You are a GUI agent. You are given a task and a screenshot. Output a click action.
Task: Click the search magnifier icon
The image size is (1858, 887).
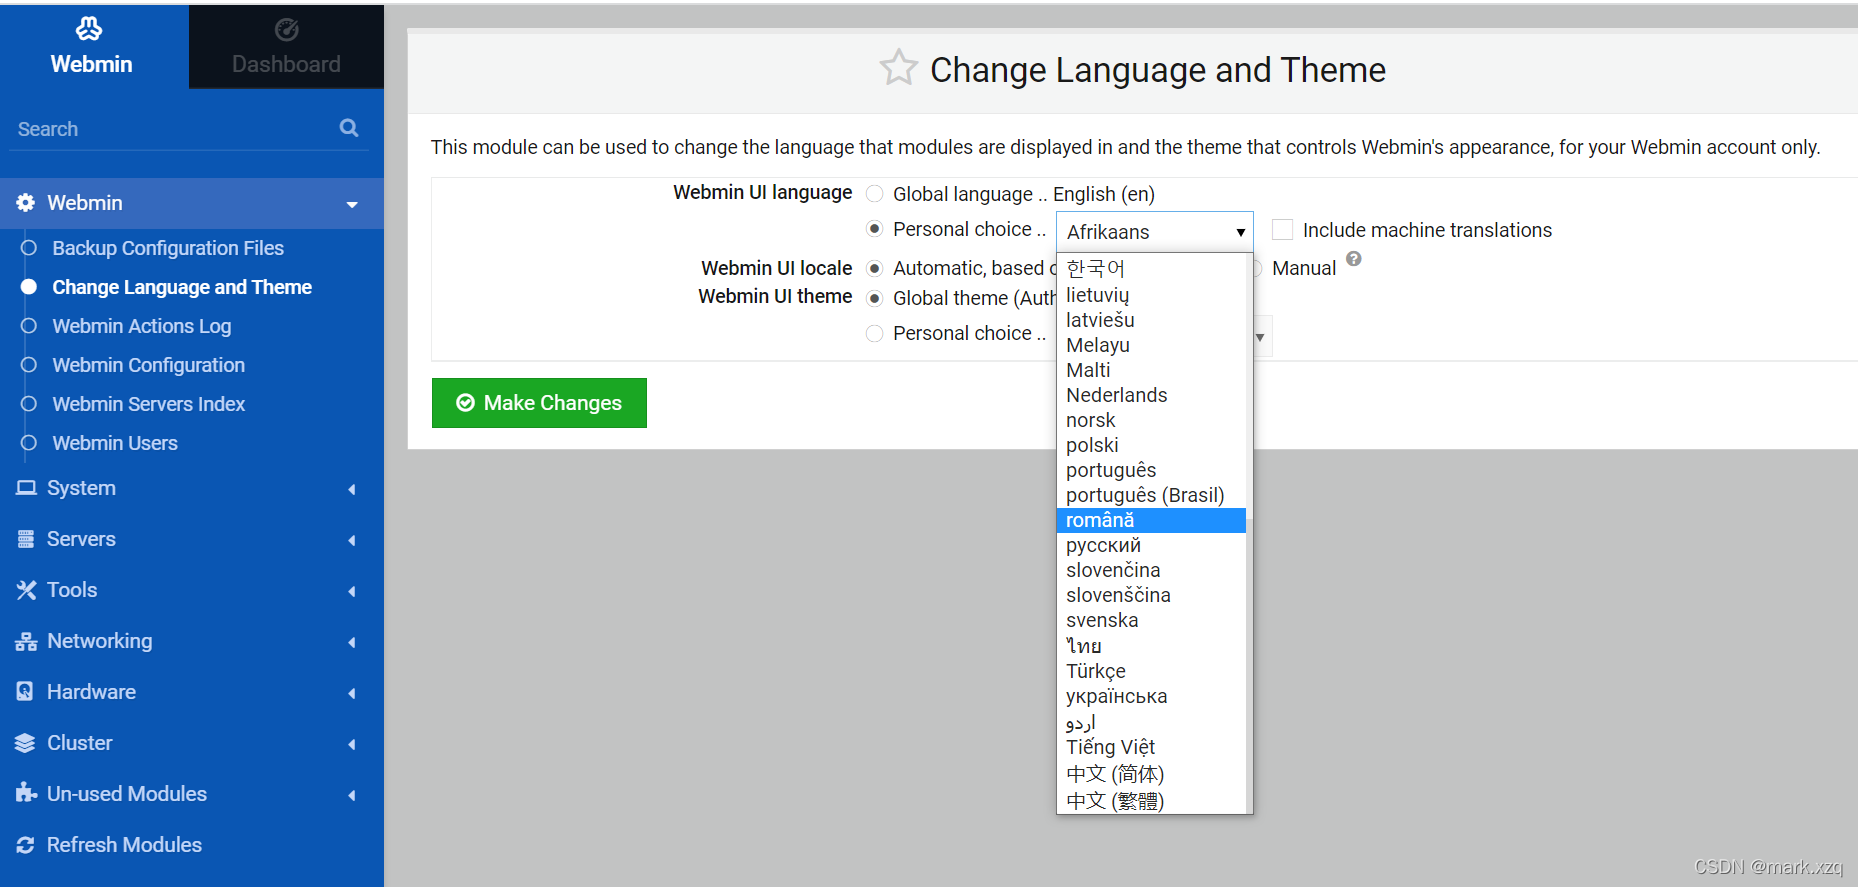tap(349, 128)
